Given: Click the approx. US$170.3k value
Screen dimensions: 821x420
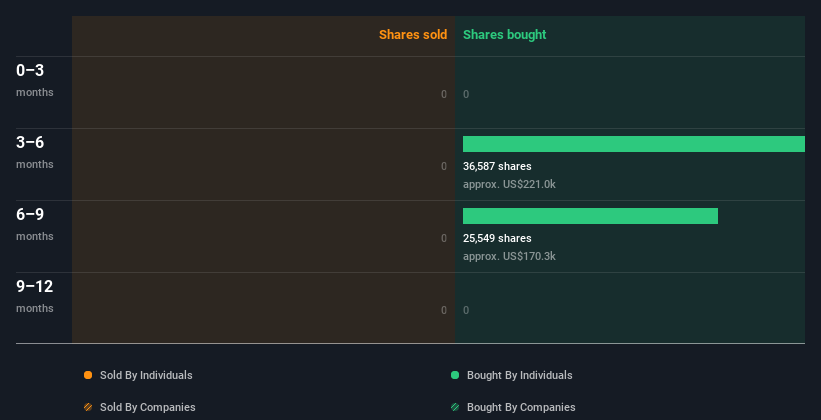Looking at the screenshot, I should coord(509,256).
